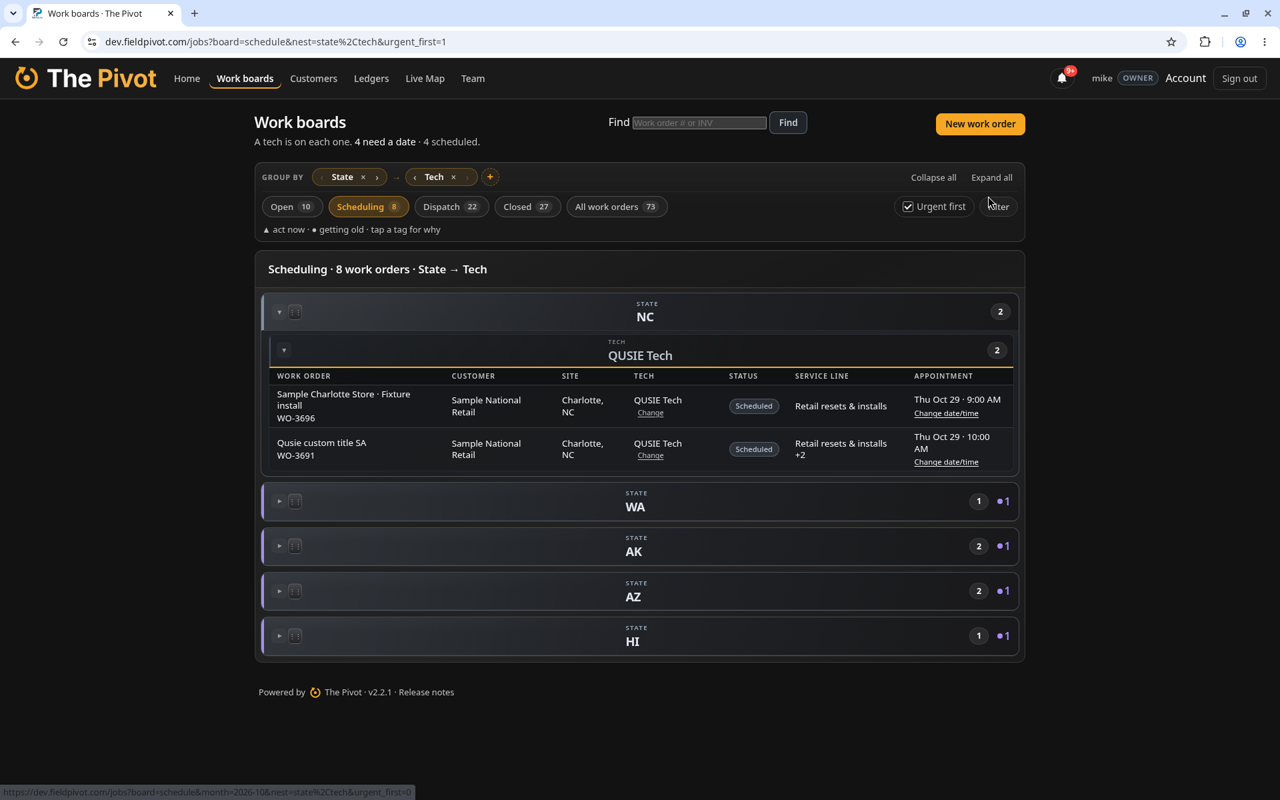The width and height of the screenshot is (1280, 800).
Task: Switch to the Closed board tab
Action: pyautogui.click(x=527, y=207)
